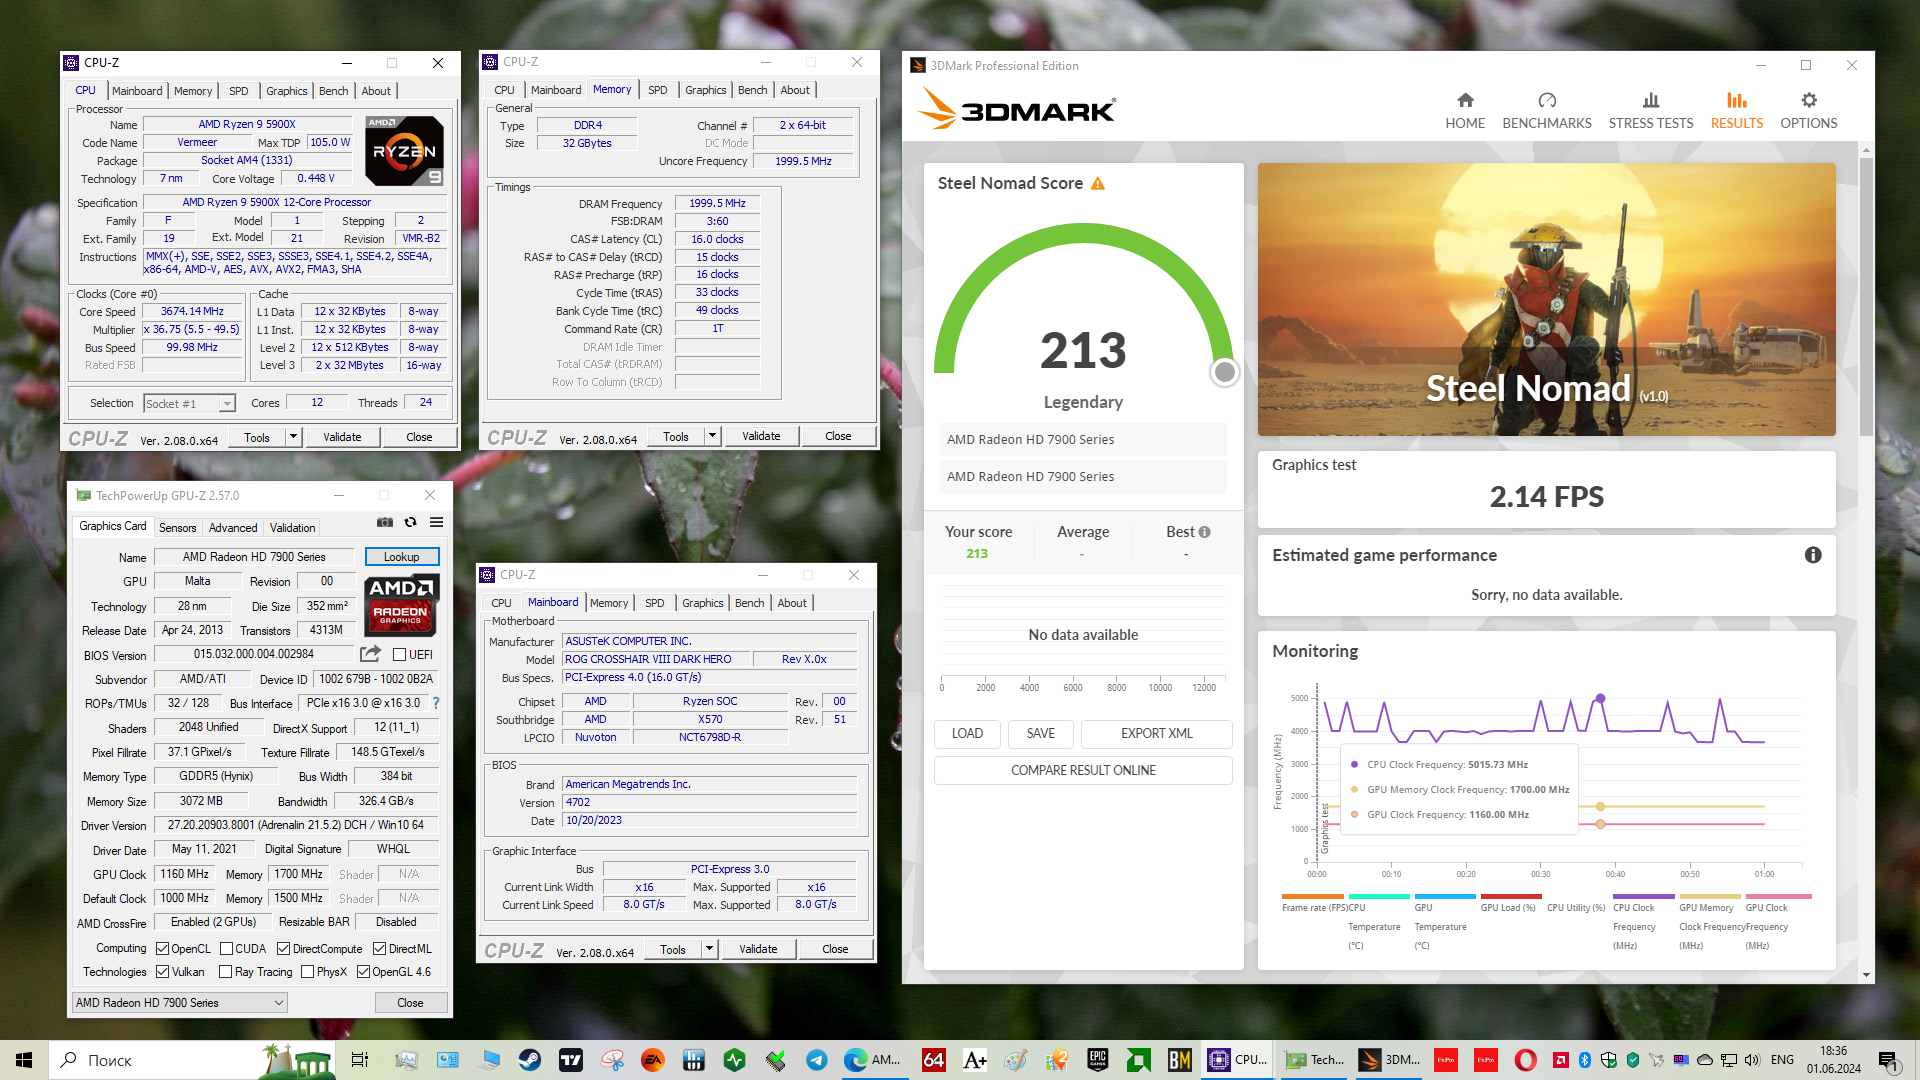Open Epic Games launcher from taskbar
Viewport: 1920px width, 1080px height.
point(1098,1060)
